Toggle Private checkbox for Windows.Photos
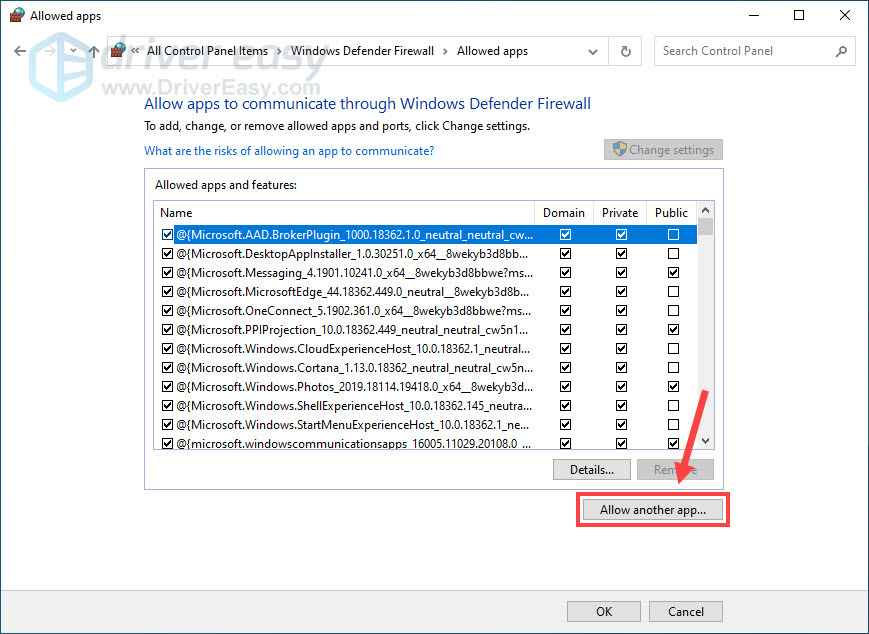Image resolution: width=869 pixels, height=634 pixels. (x=621, y=386)
